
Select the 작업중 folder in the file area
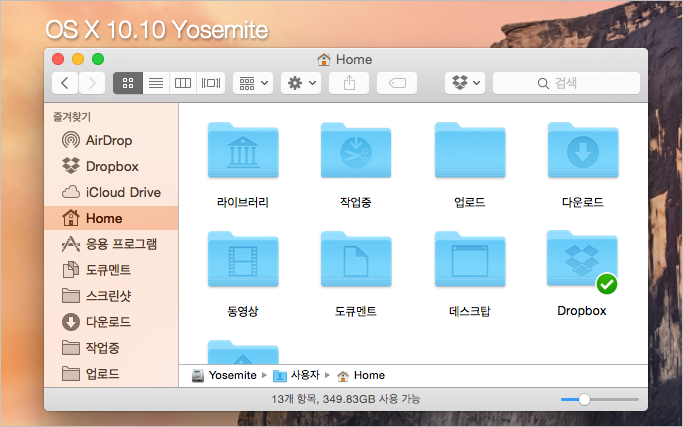(x=356, y=151)
